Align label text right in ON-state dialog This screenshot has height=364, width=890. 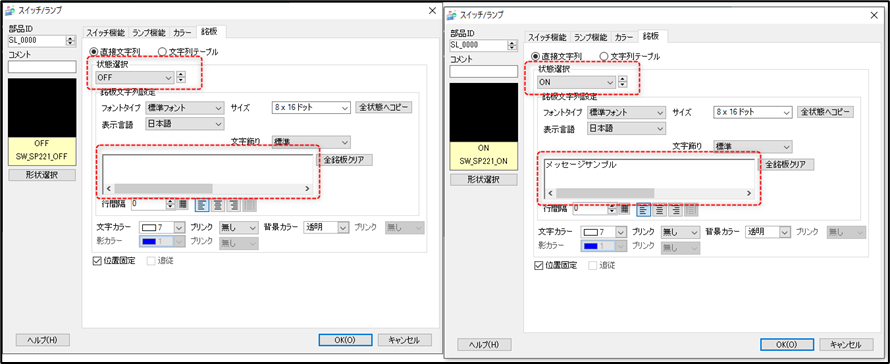675,209
